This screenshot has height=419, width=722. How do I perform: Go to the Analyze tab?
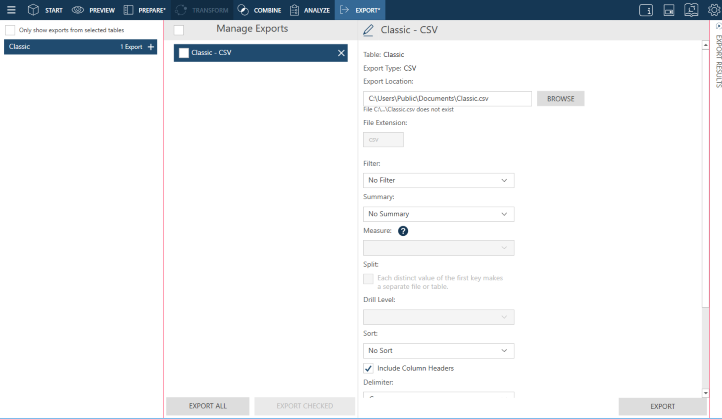pyautogui.click(x=309, y=10)
